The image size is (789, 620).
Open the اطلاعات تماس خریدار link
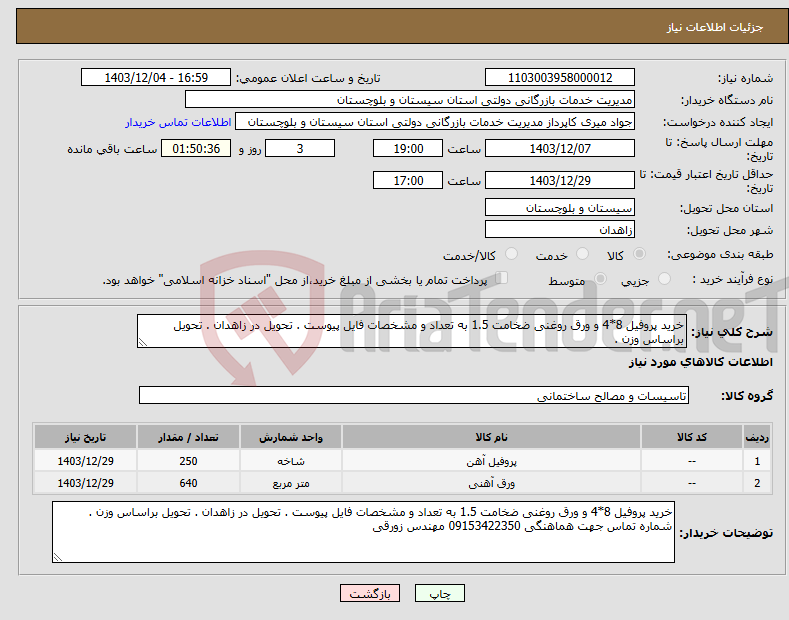click(x=178, y=122)
